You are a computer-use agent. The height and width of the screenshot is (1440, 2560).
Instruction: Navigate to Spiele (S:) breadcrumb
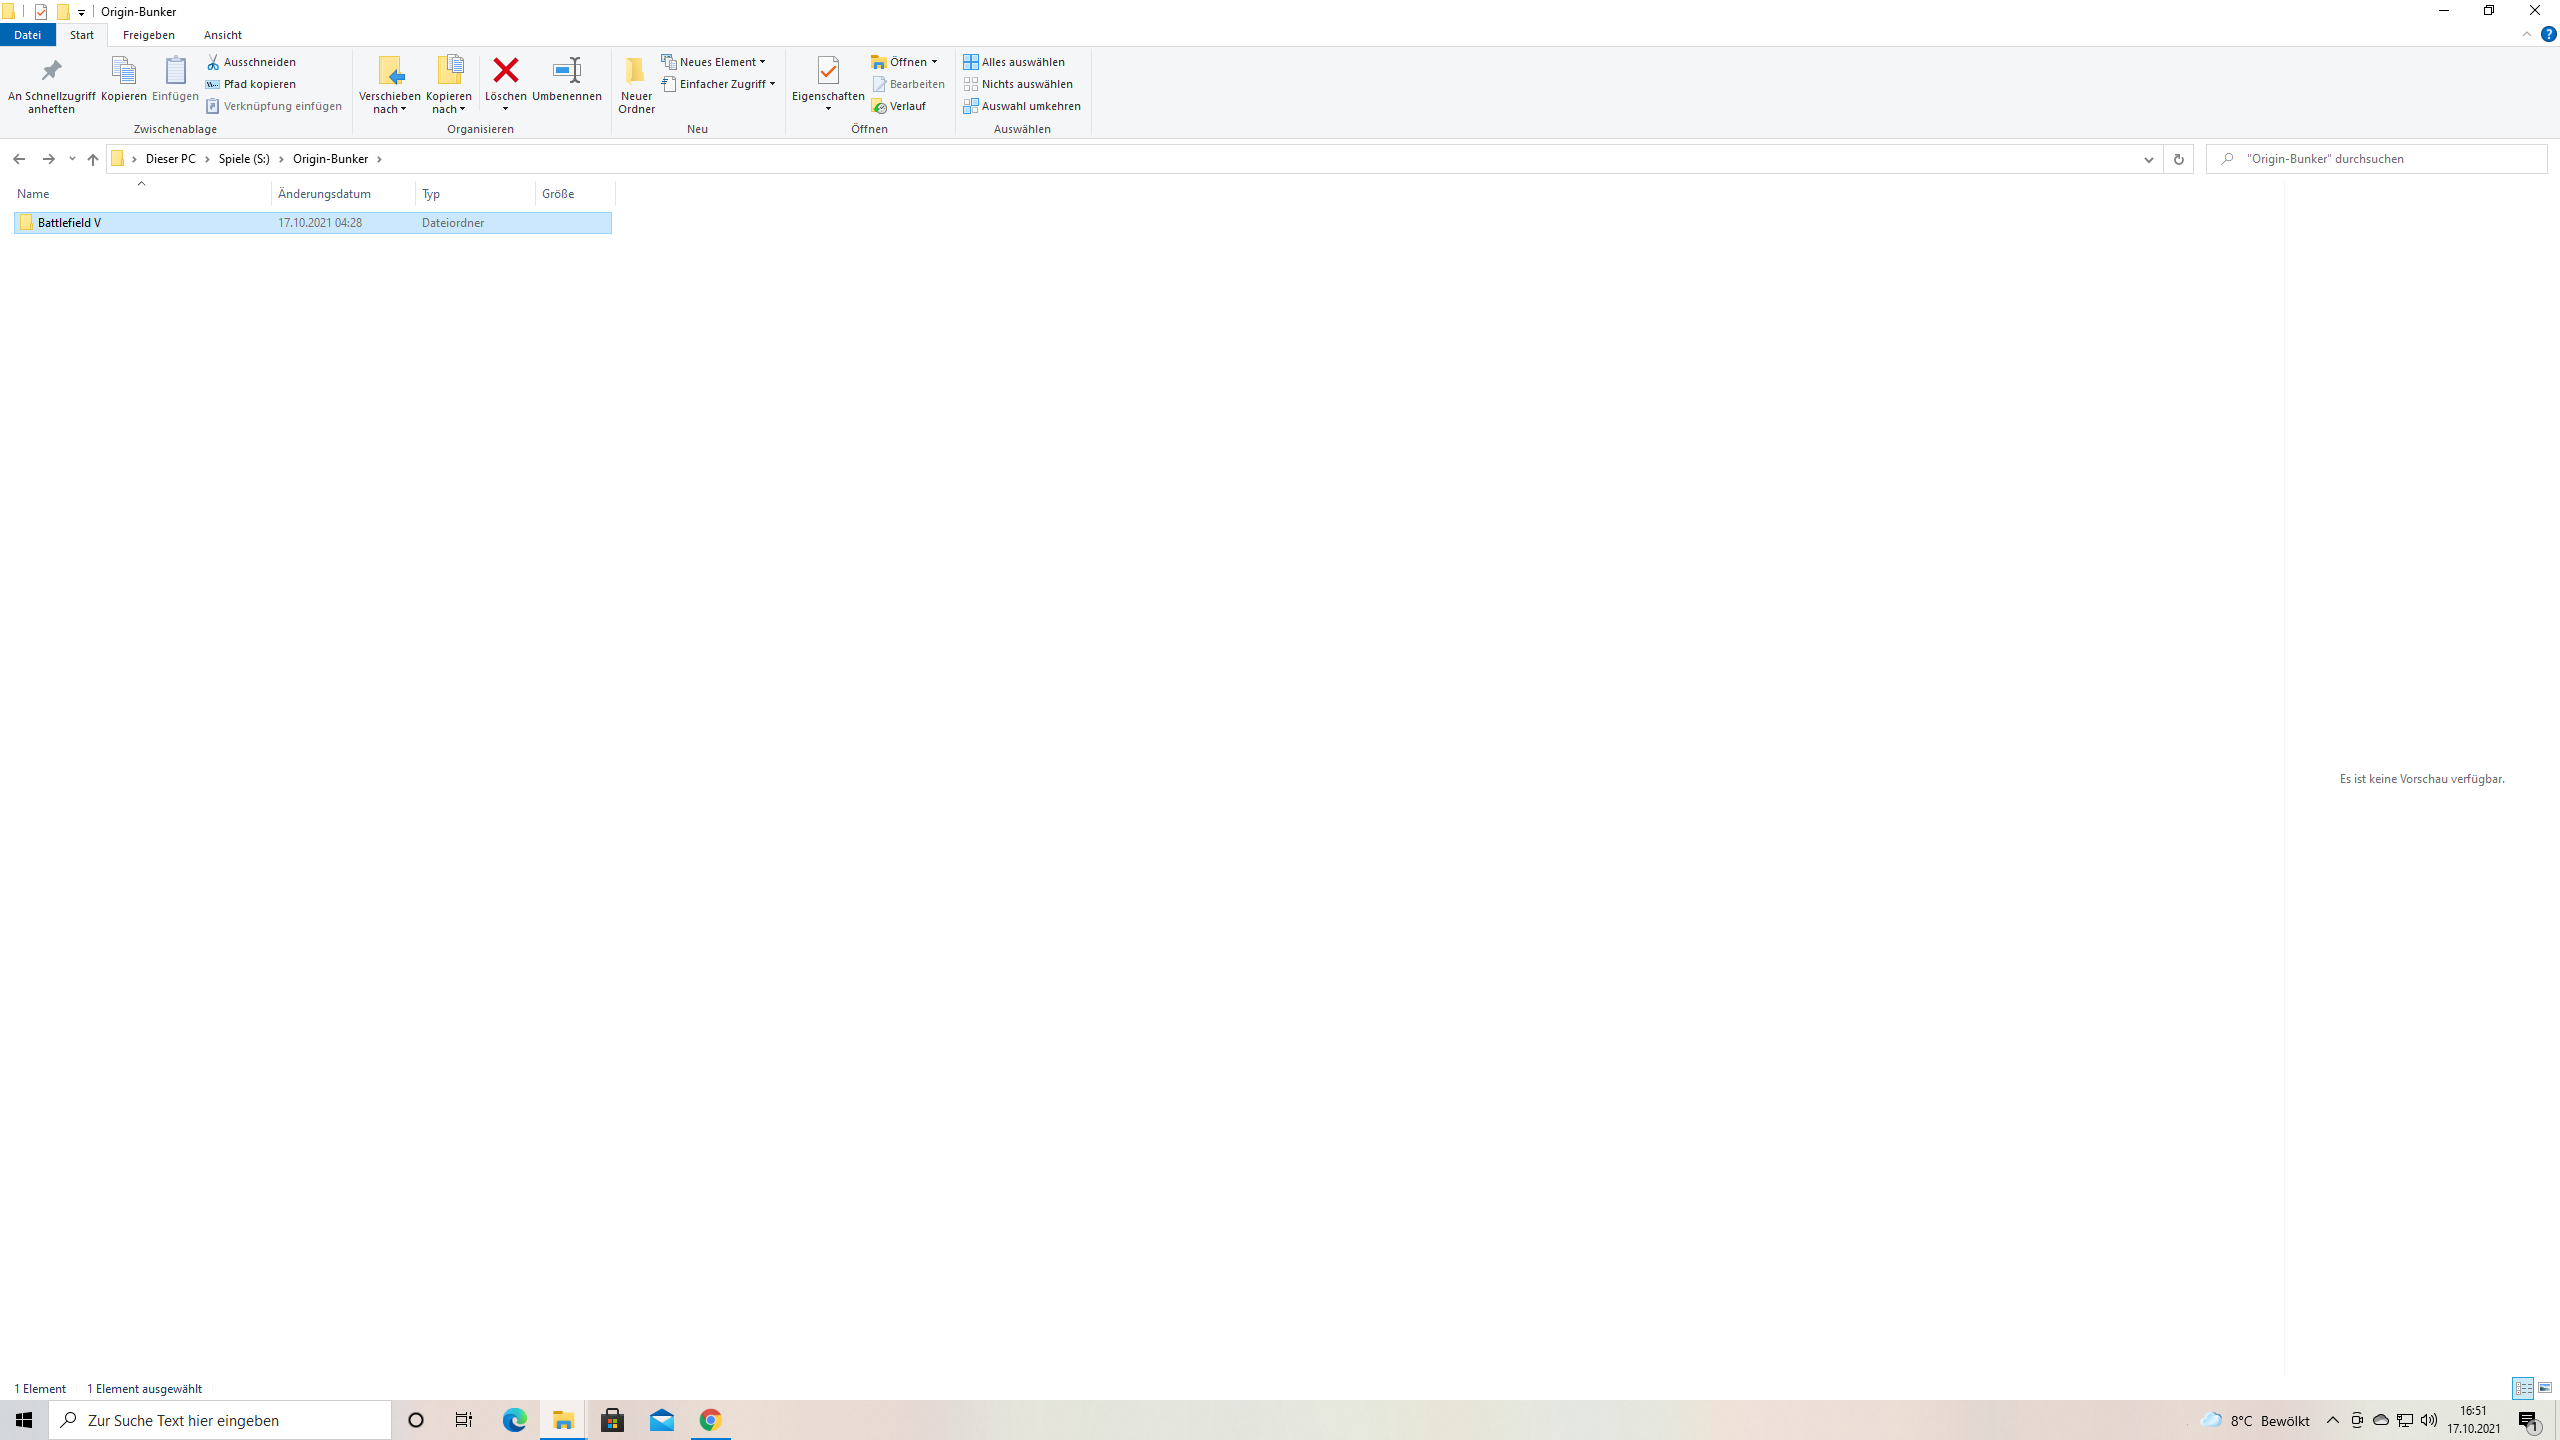(244, 159)
